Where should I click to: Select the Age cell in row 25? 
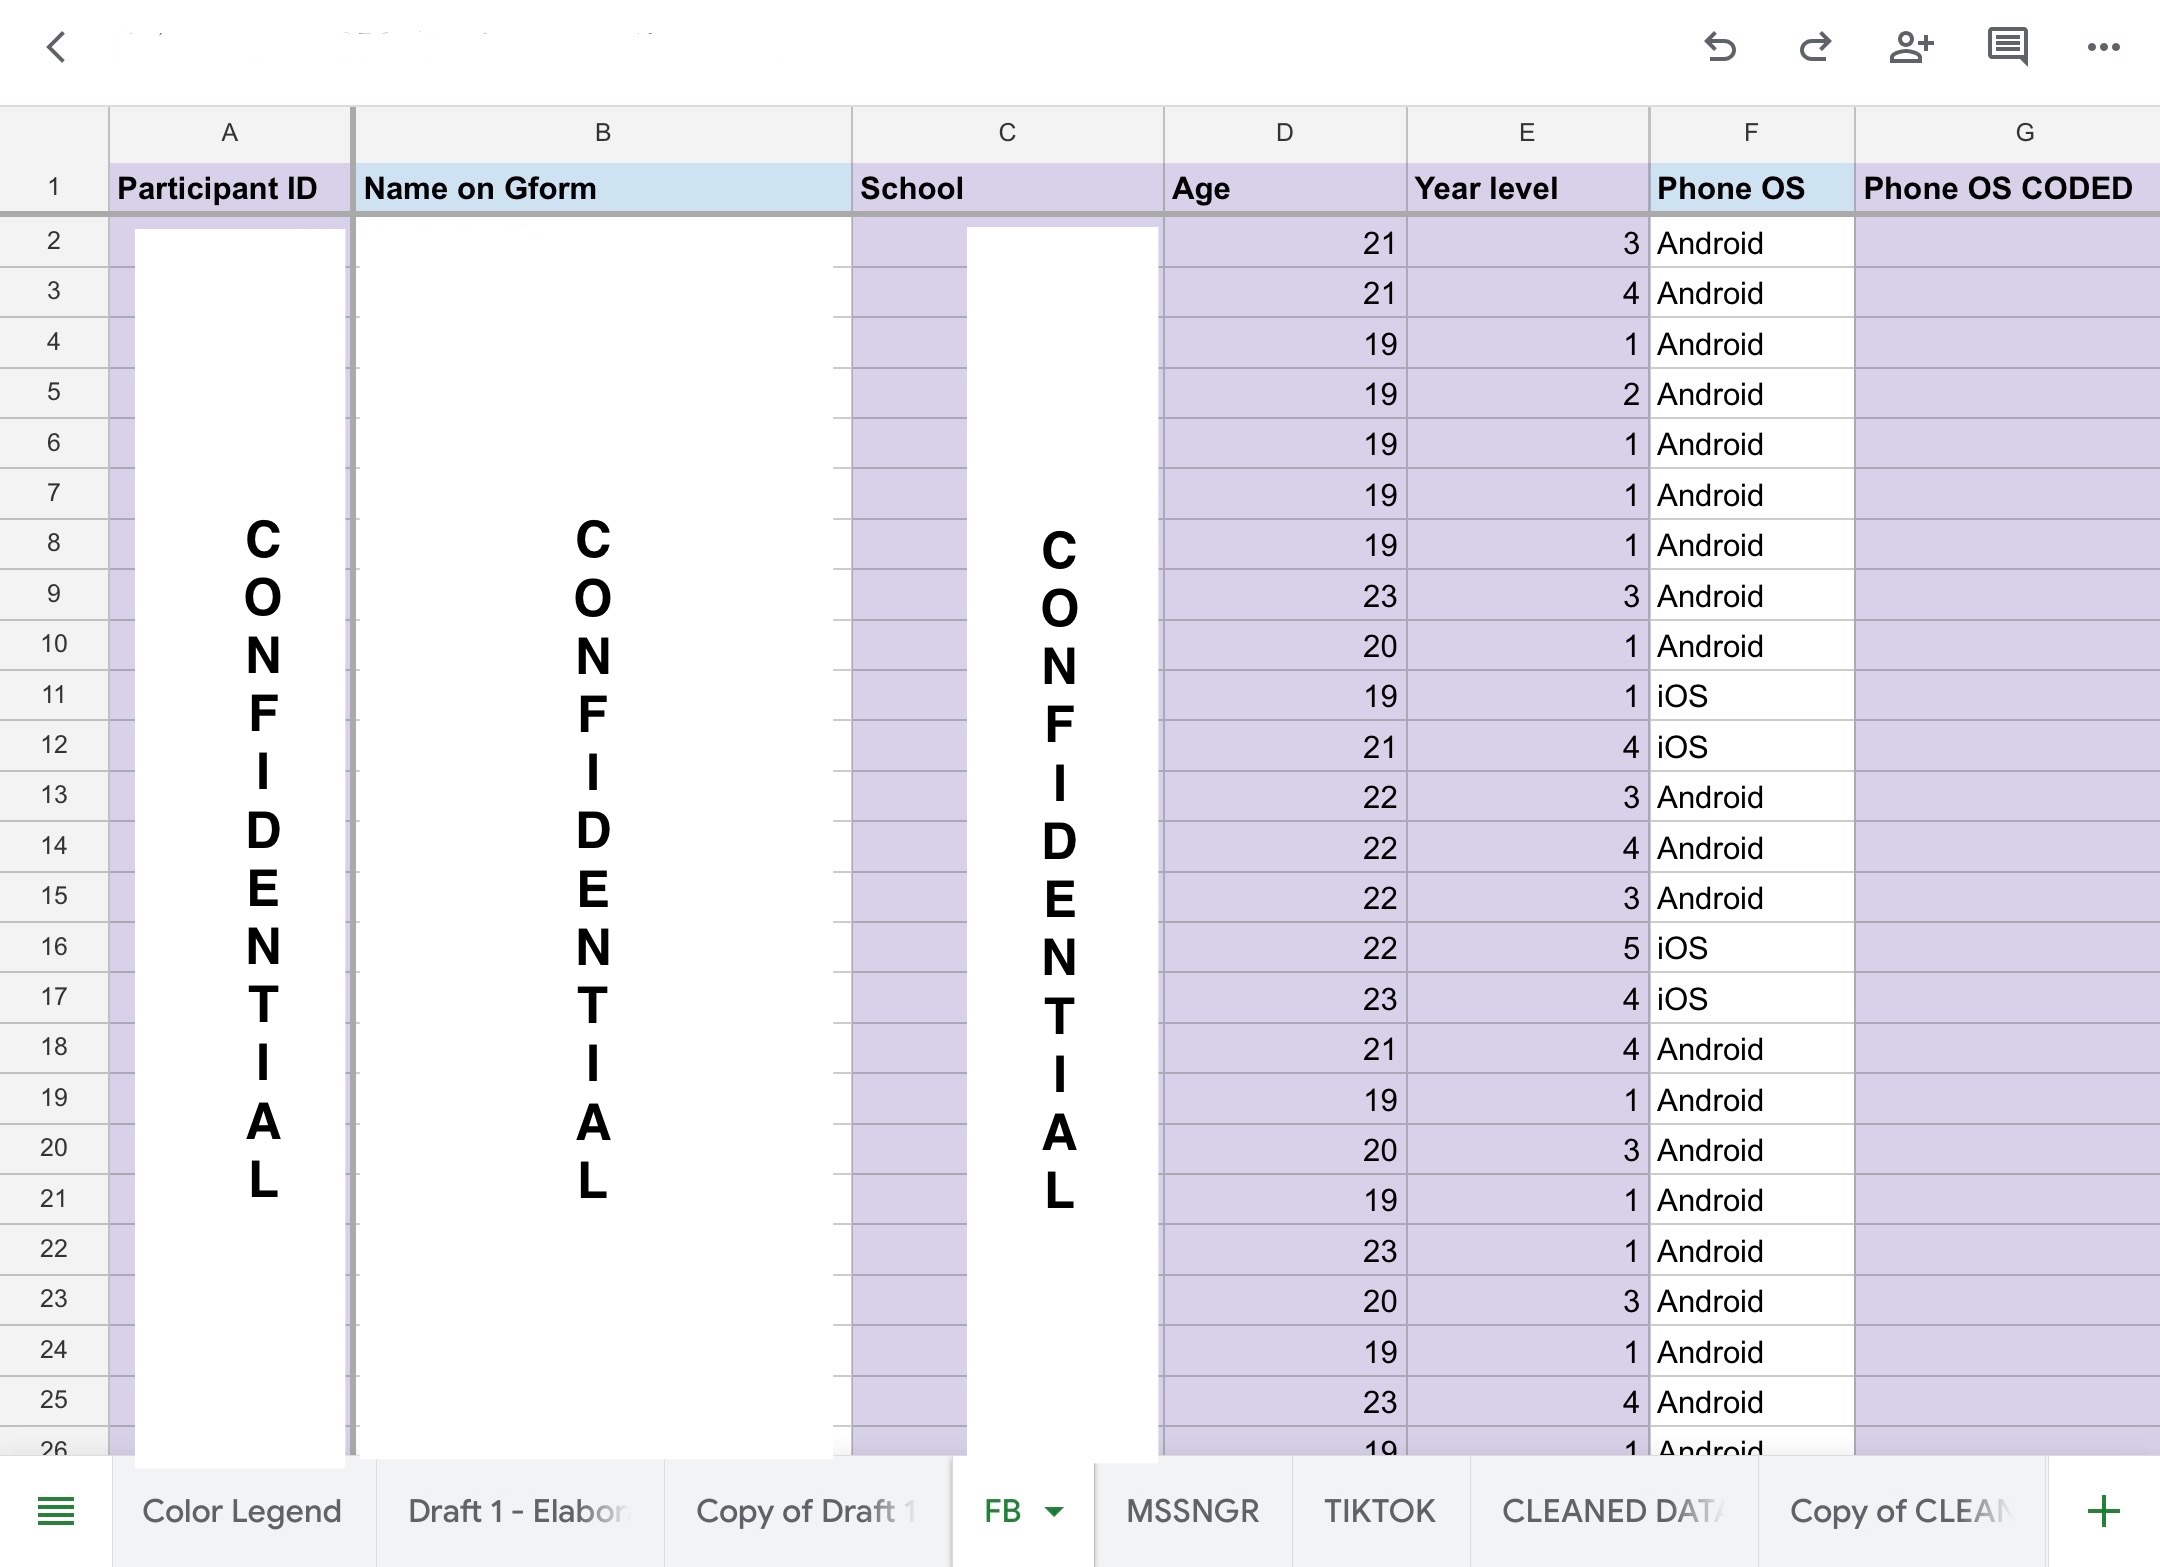pos(1285,1402)
